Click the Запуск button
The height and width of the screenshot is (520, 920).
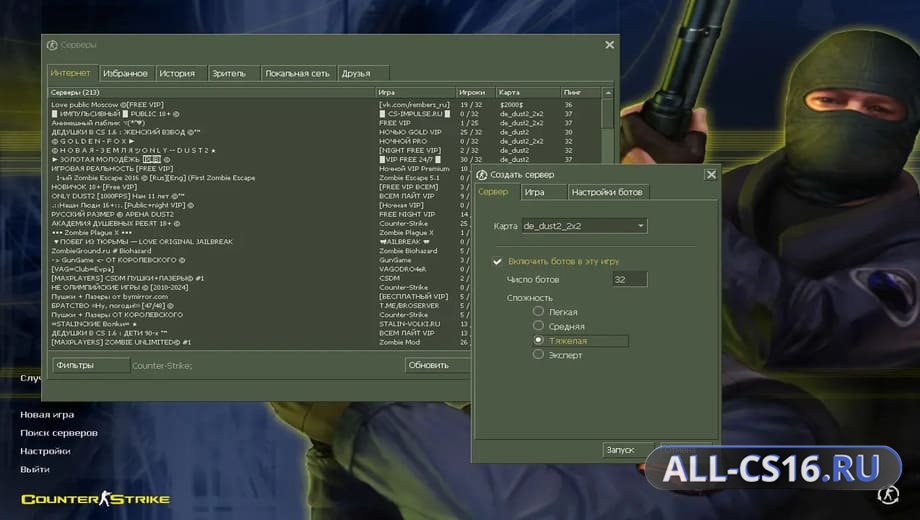[x=627, y=450]
